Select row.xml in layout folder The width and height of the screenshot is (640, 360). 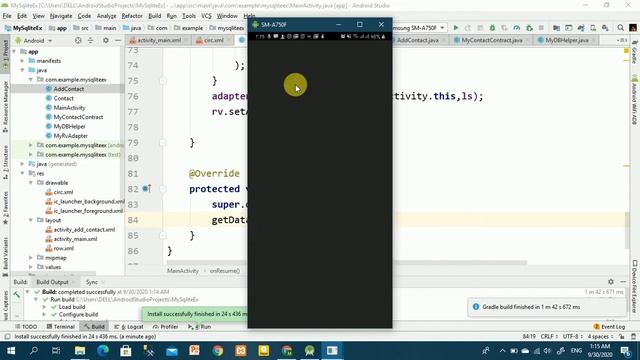[63, 249]
